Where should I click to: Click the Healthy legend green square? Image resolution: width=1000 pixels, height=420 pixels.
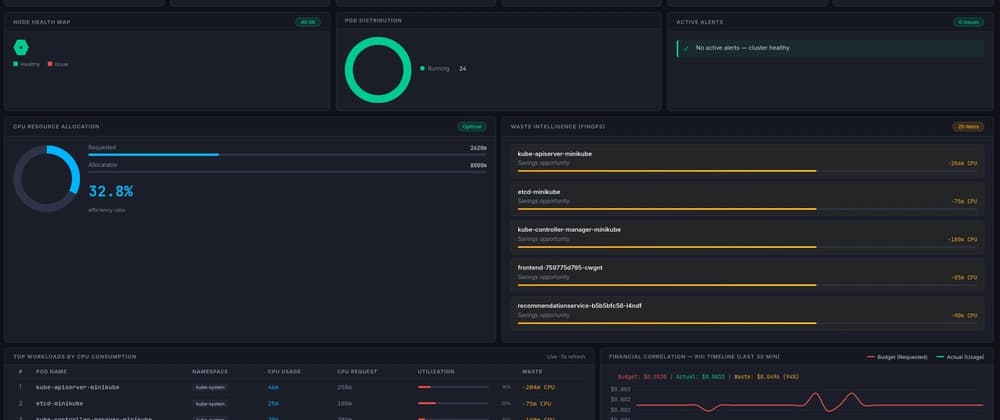pos(16,64)
